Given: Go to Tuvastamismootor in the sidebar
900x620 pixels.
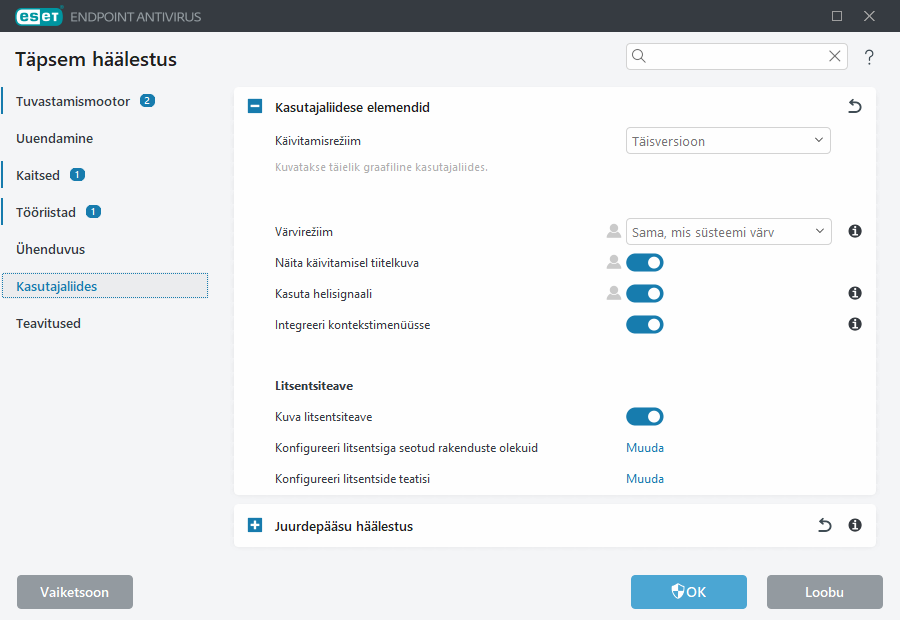Looking at the screenshot, I should (73, 101).
